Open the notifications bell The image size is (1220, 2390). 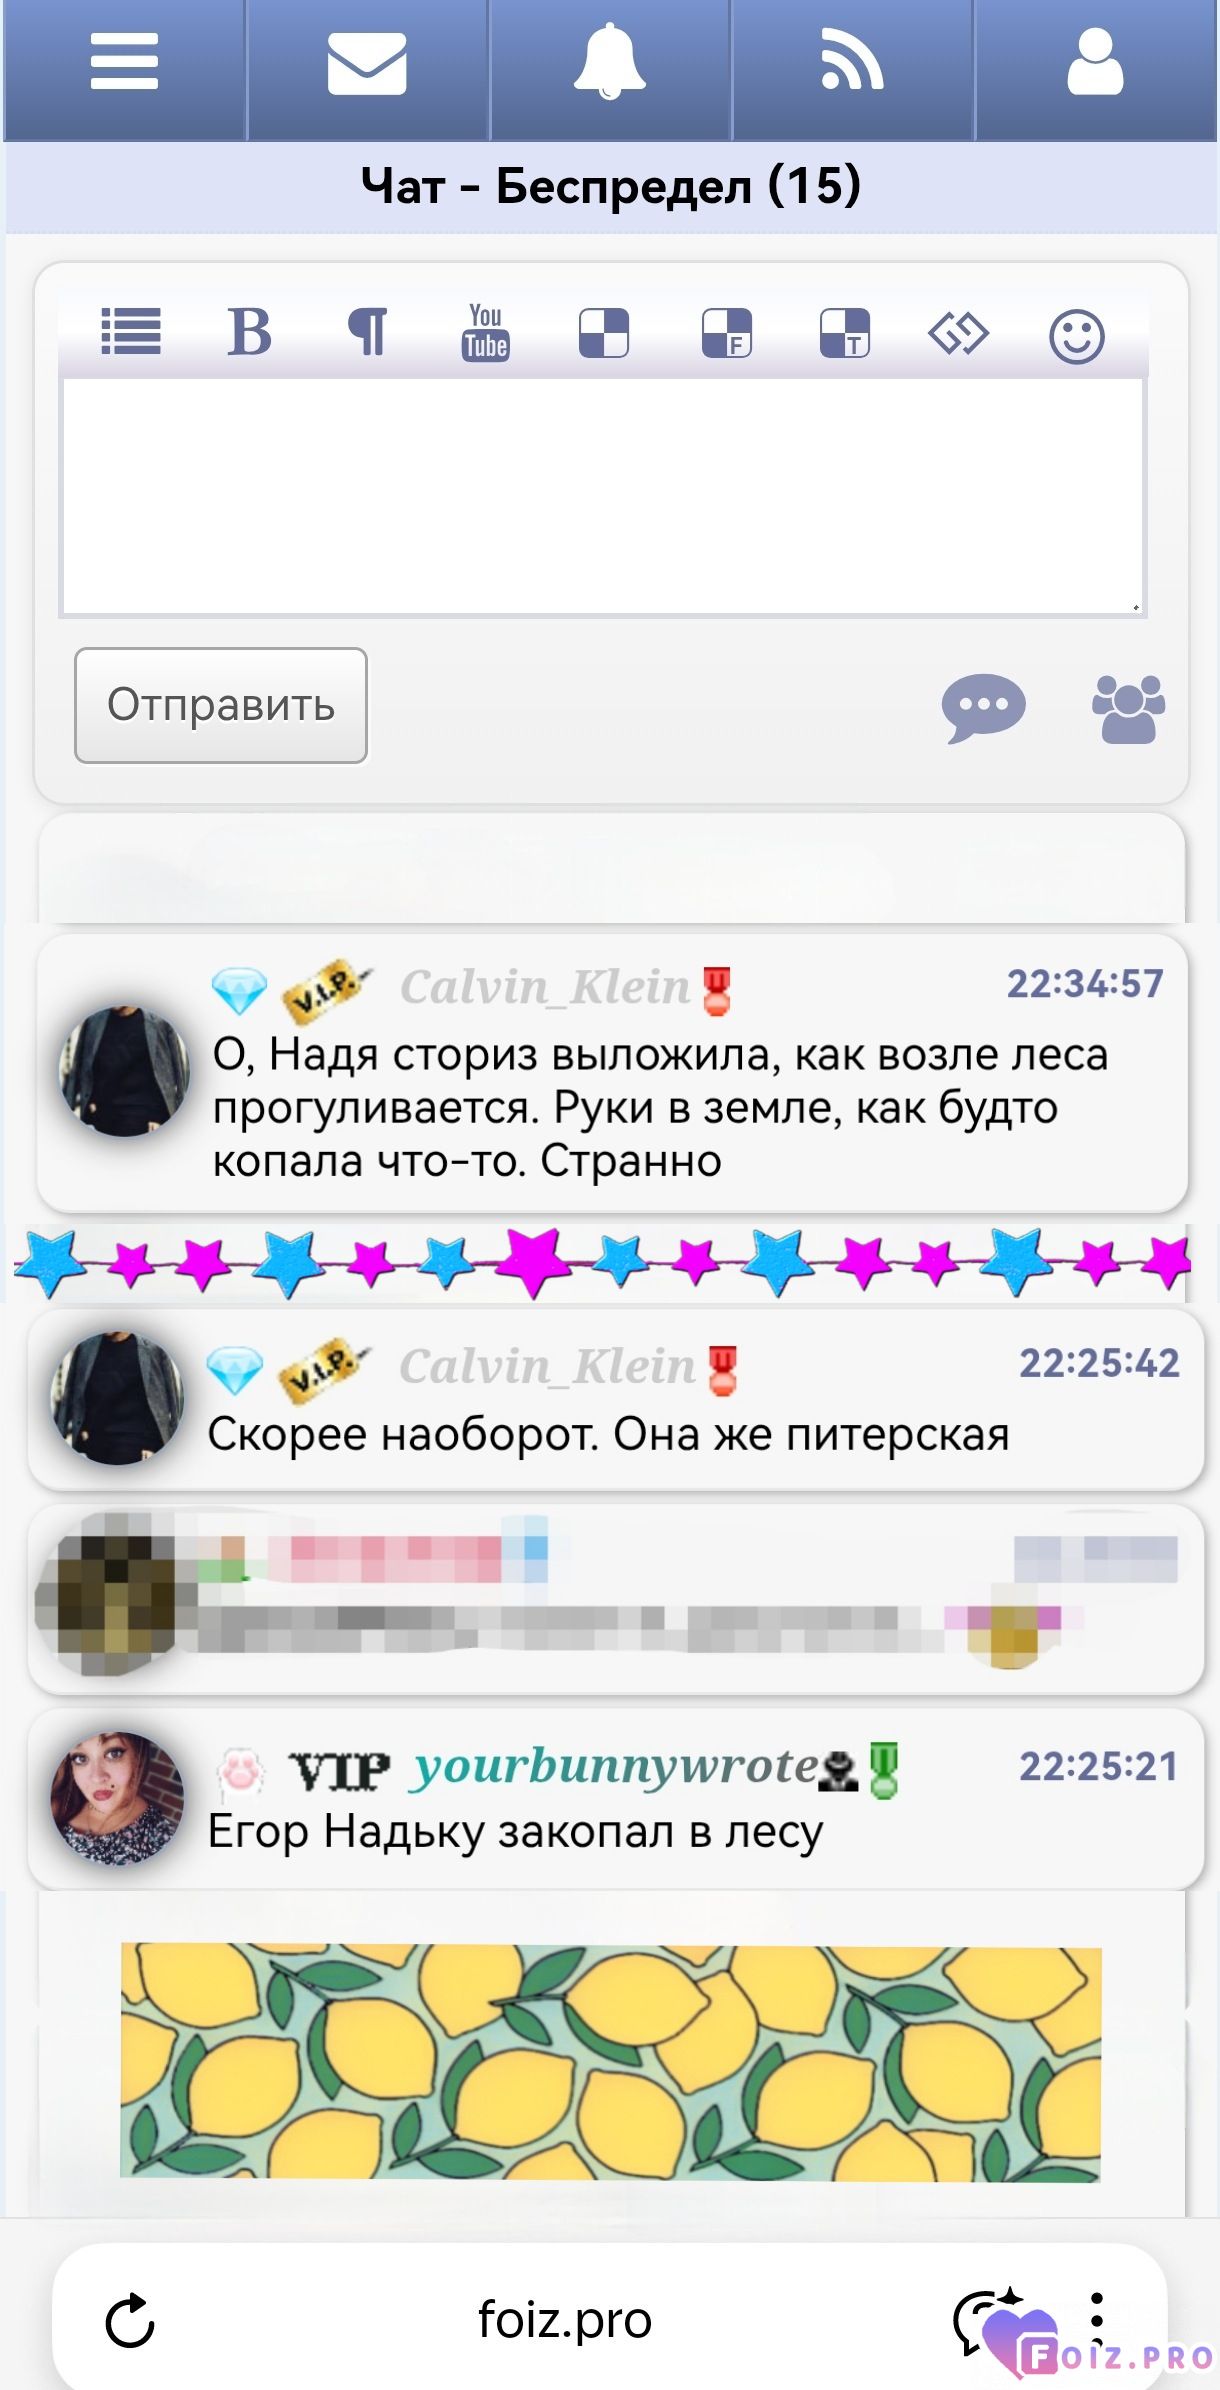click(x=609, y=62)
